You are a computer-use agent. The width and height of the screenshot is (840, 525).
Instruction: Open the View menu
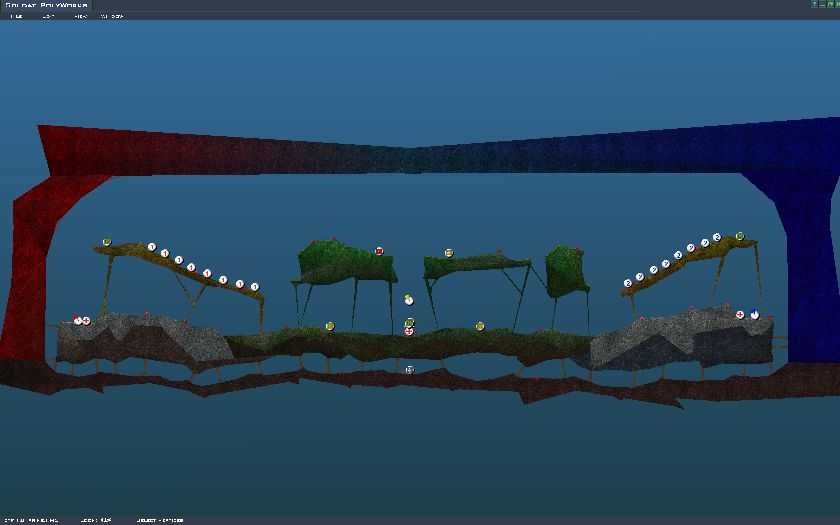tap(81, 16)
